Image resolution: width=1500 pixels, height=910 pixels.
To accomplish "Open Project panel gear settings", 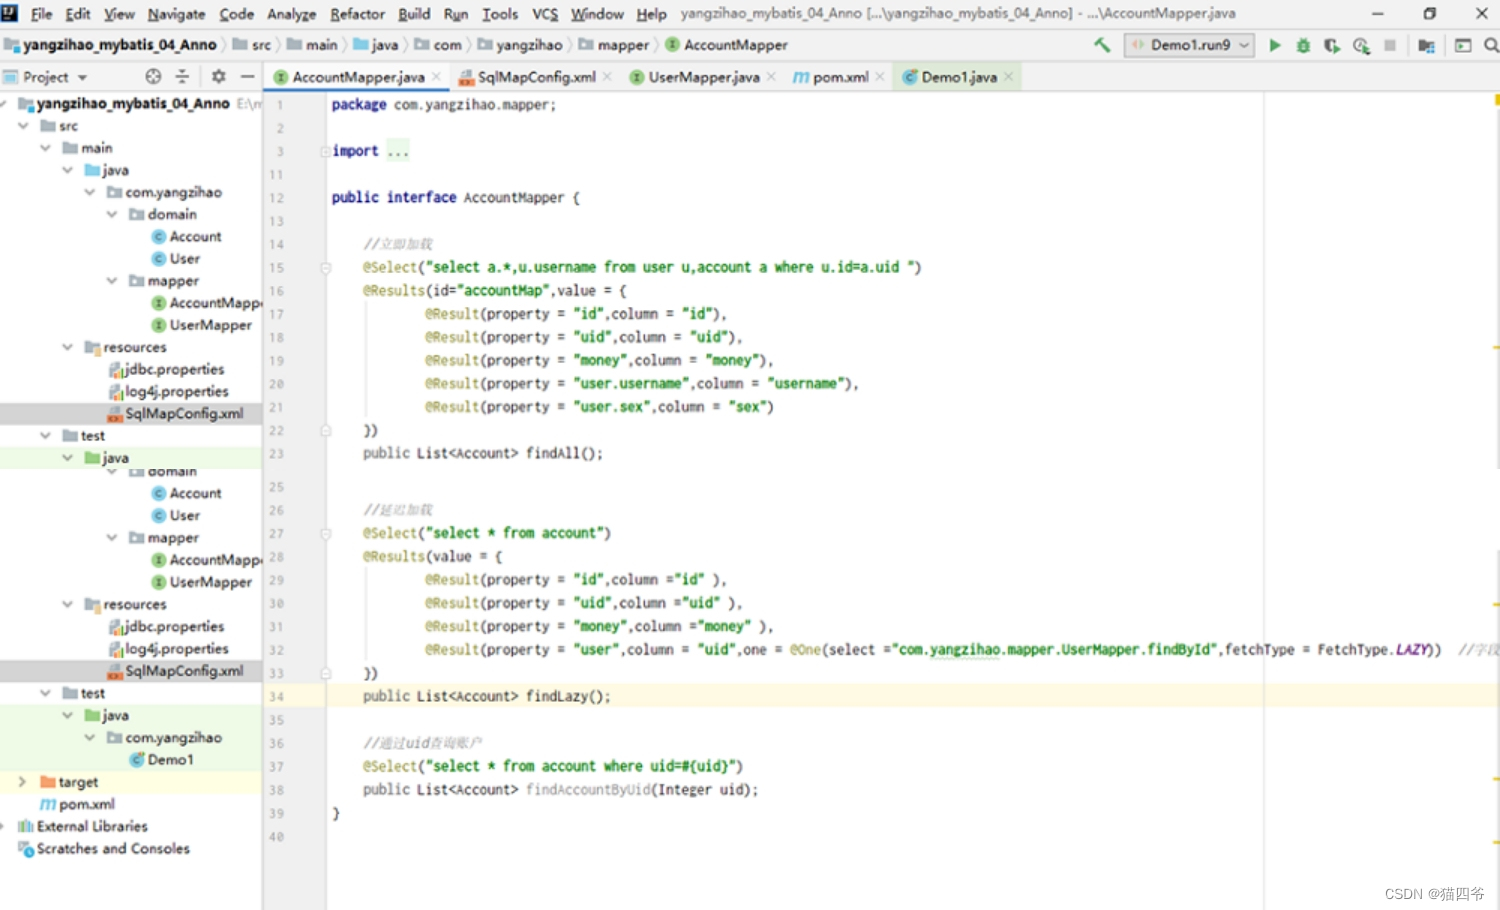I will coord(218,77).
